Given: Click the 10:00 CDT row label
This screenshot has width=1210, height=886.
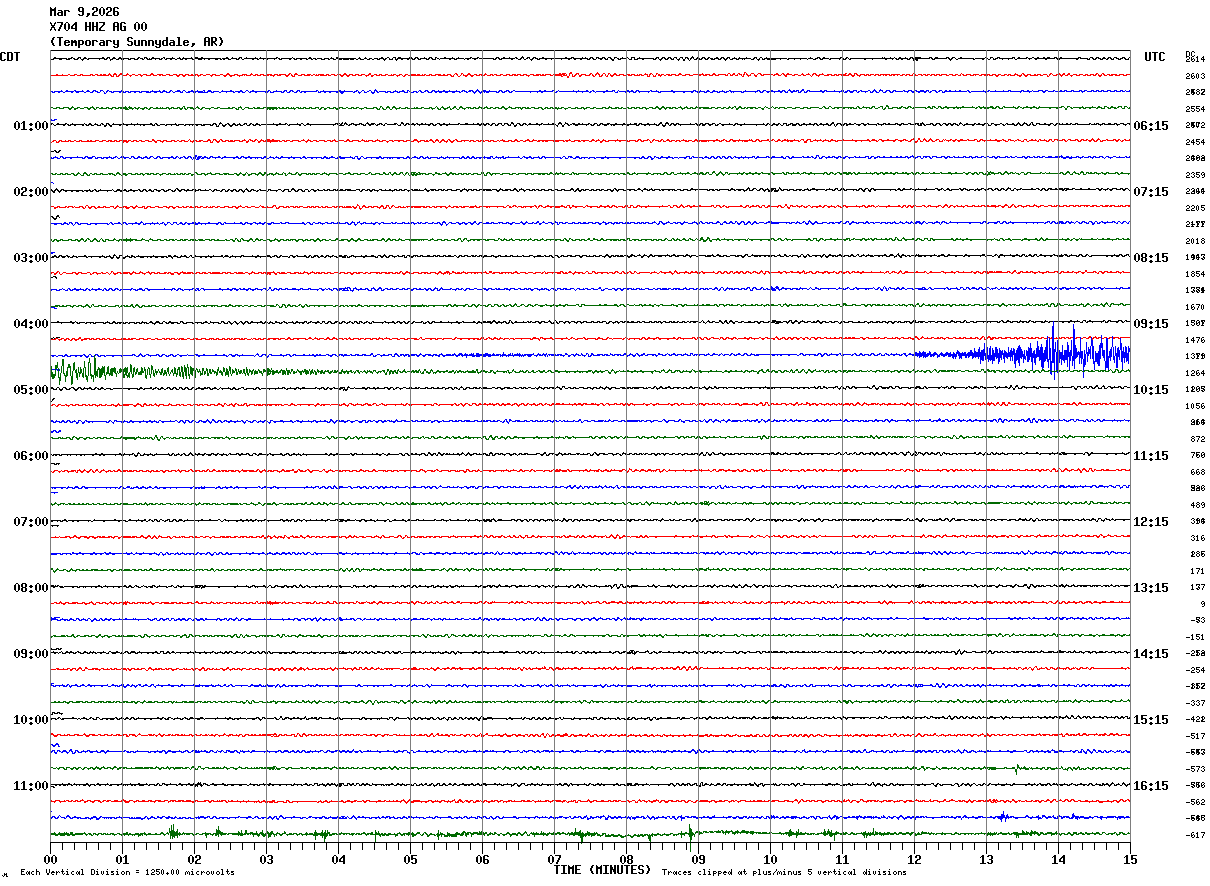Looking at the screenshot, I should click(31, 720).
